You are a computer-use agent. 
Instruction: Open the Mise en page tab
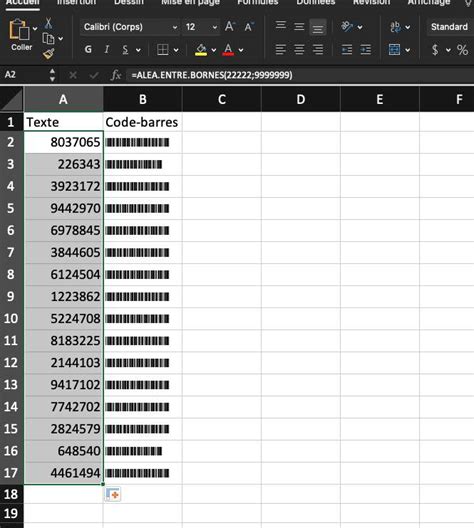point(190,3)
